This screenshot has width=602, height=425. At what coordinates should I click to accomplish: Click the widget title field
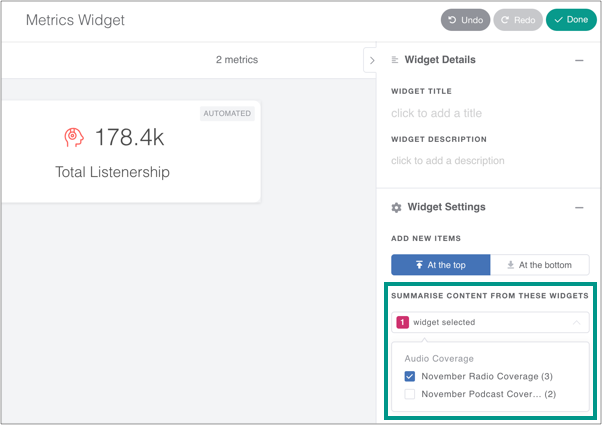click(437, 113)
